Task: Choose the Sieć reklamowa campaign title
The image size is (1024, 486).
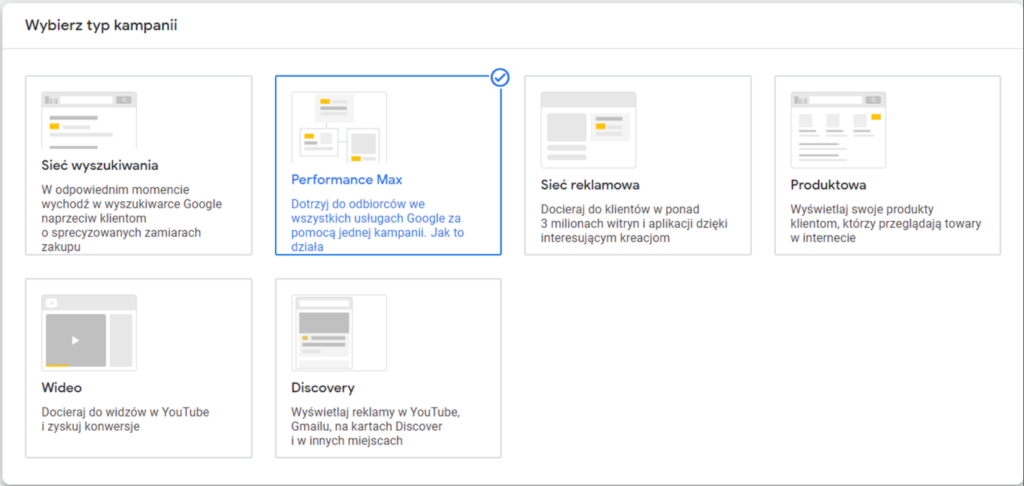Action: point(589,185)
